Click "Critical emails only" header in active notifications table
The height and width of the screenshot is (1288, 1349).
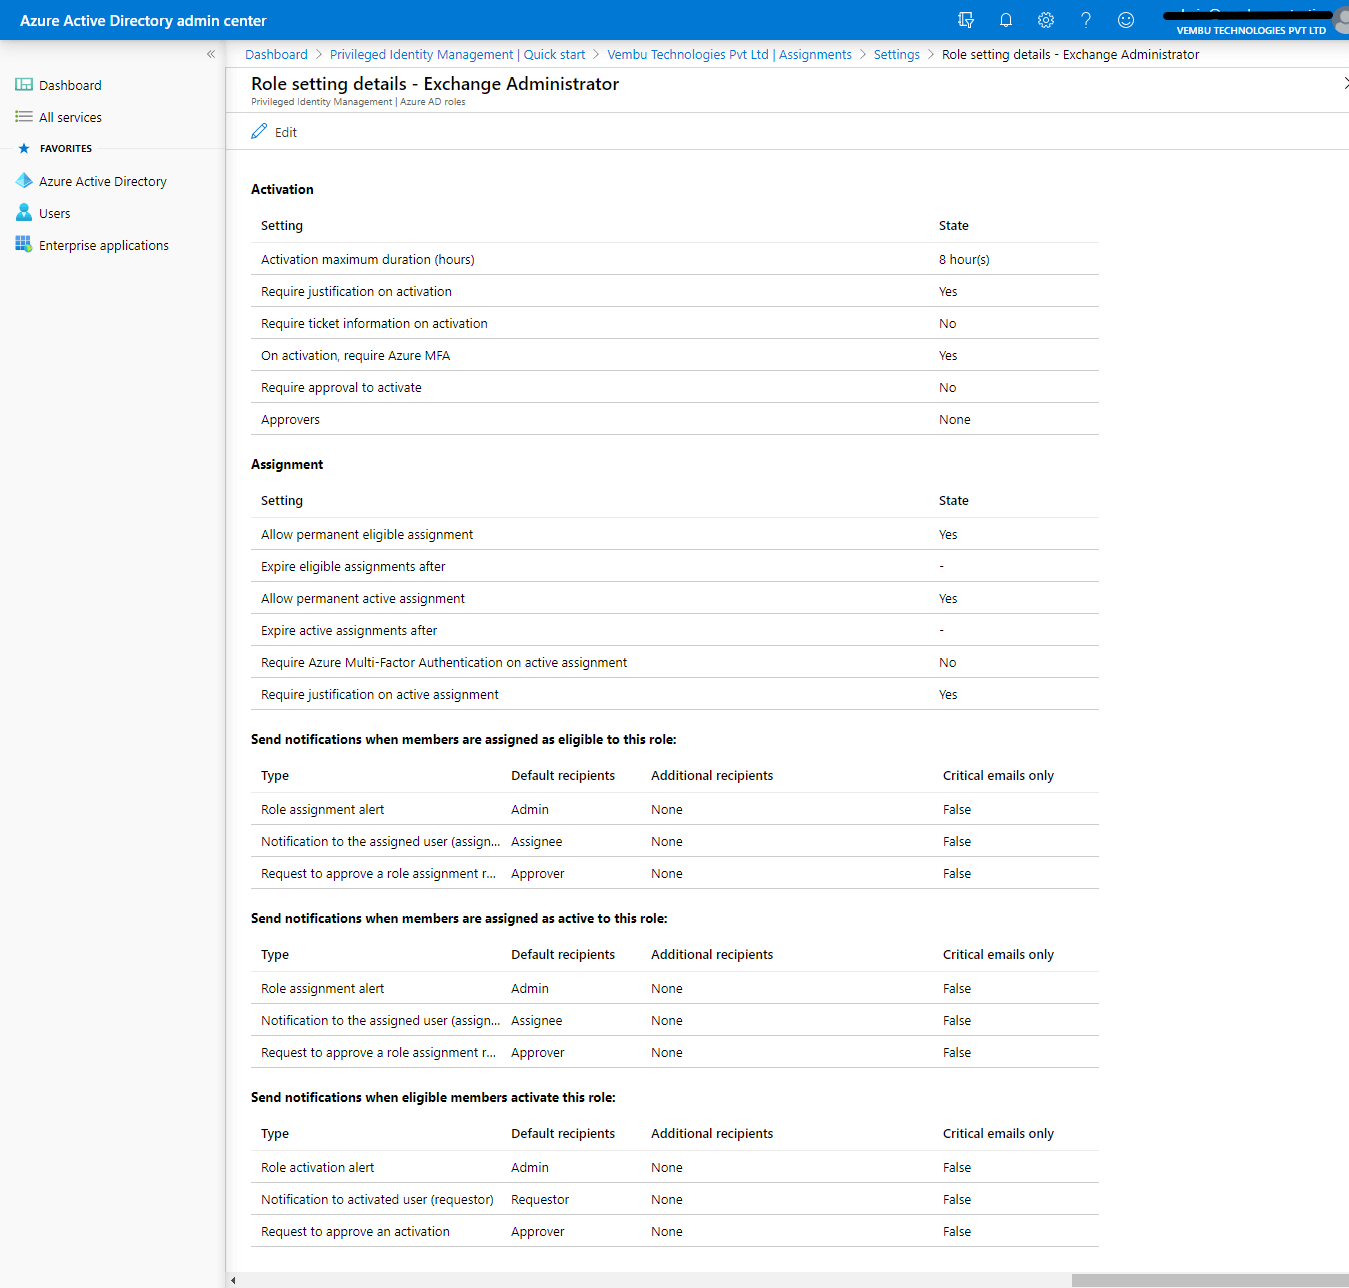click(x=998, y=954)
